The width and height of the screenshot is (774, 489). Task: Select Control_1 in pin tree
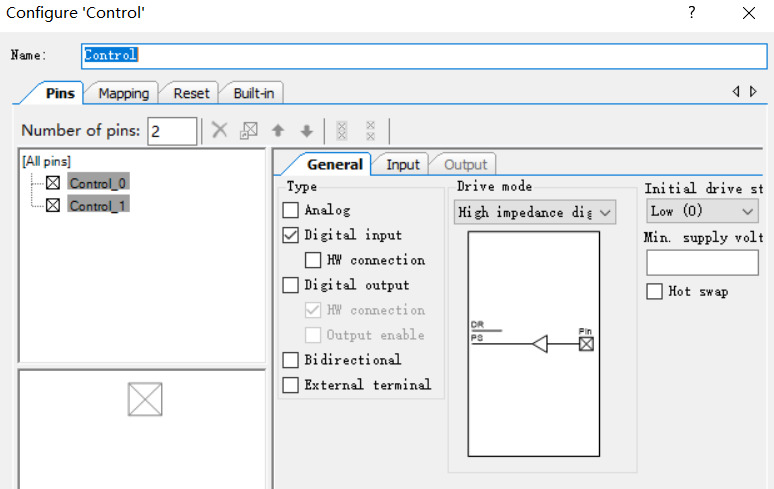tap(98, 206)
